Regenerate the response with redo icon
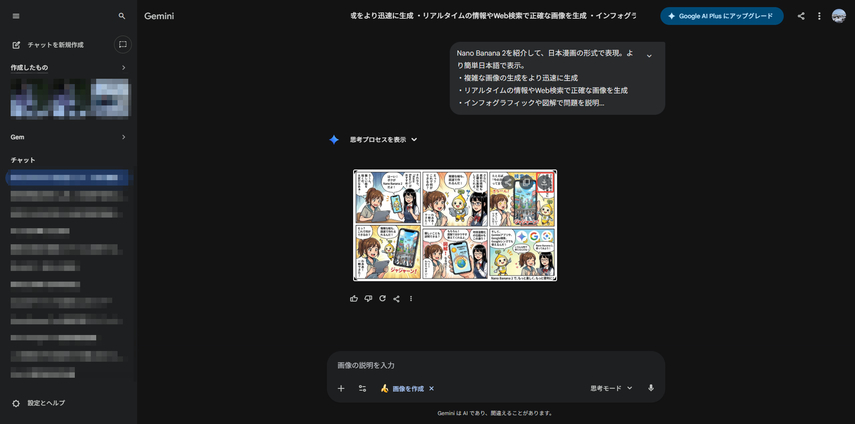The image size is (855, 424). [382, 299]
